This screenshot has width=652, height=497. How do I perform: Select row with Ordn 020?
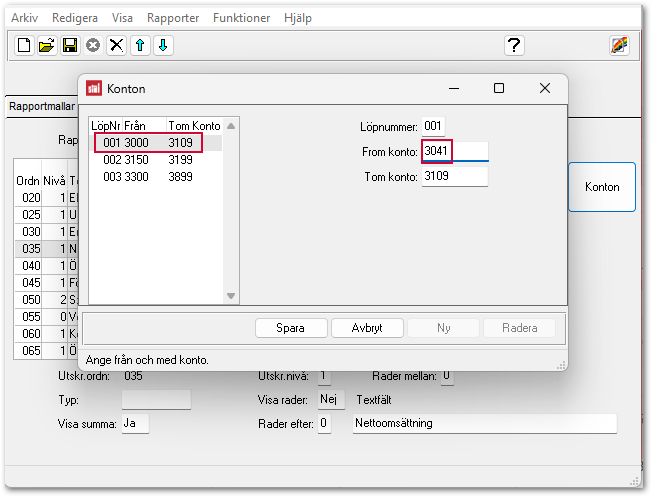point(47,198)
